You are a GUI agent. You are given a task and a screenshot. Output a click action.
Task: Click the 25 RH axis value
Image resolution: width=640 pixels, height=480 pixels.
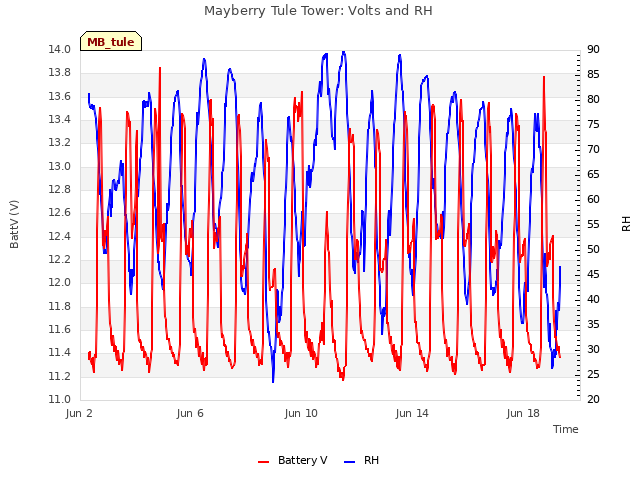coord(593,375)
